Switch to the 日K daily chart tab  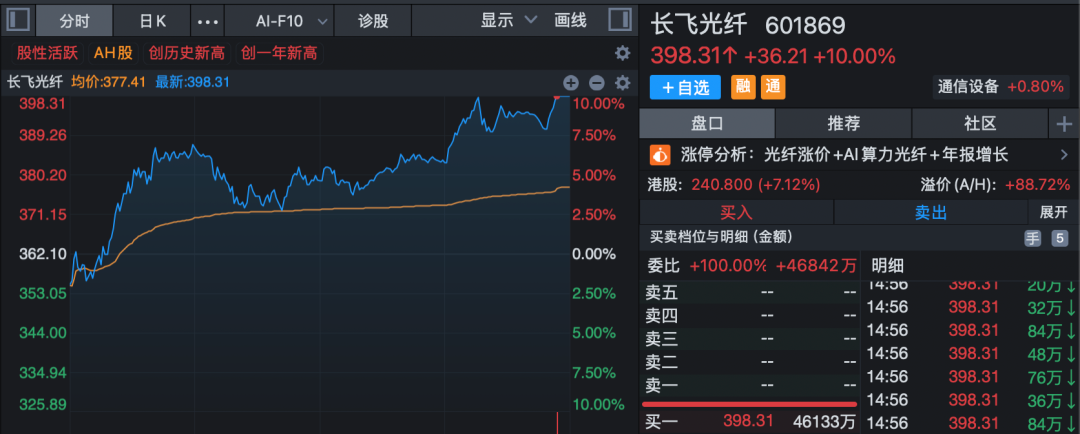(153, 20)
